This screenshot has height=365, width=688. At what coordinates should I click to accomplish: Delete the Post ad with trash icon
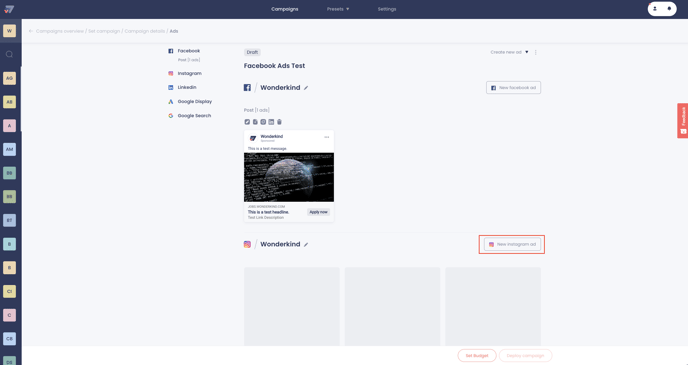[x=279, y=122]
